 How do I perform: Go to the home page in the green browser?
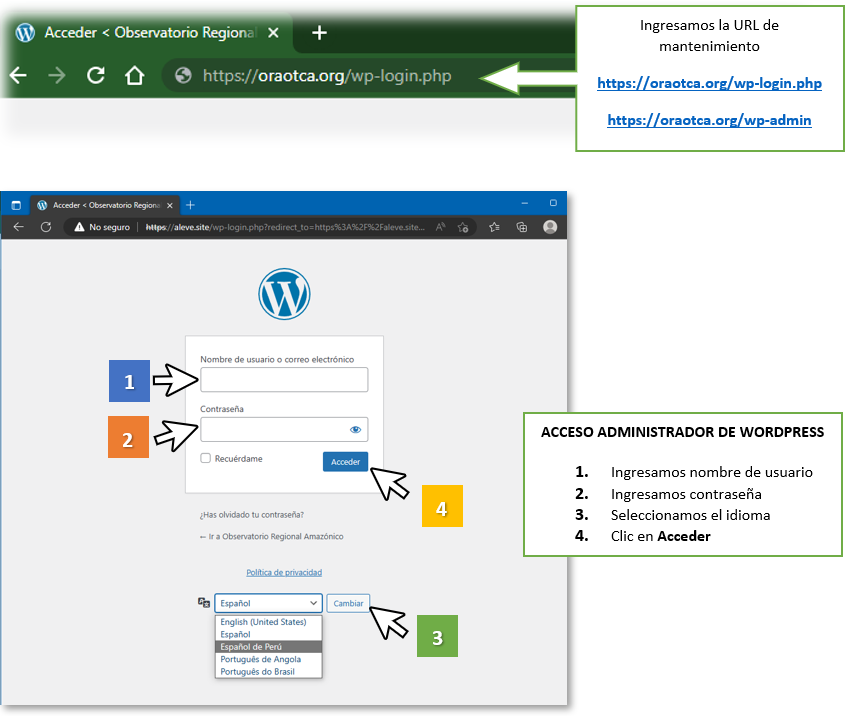pos(134,75)
